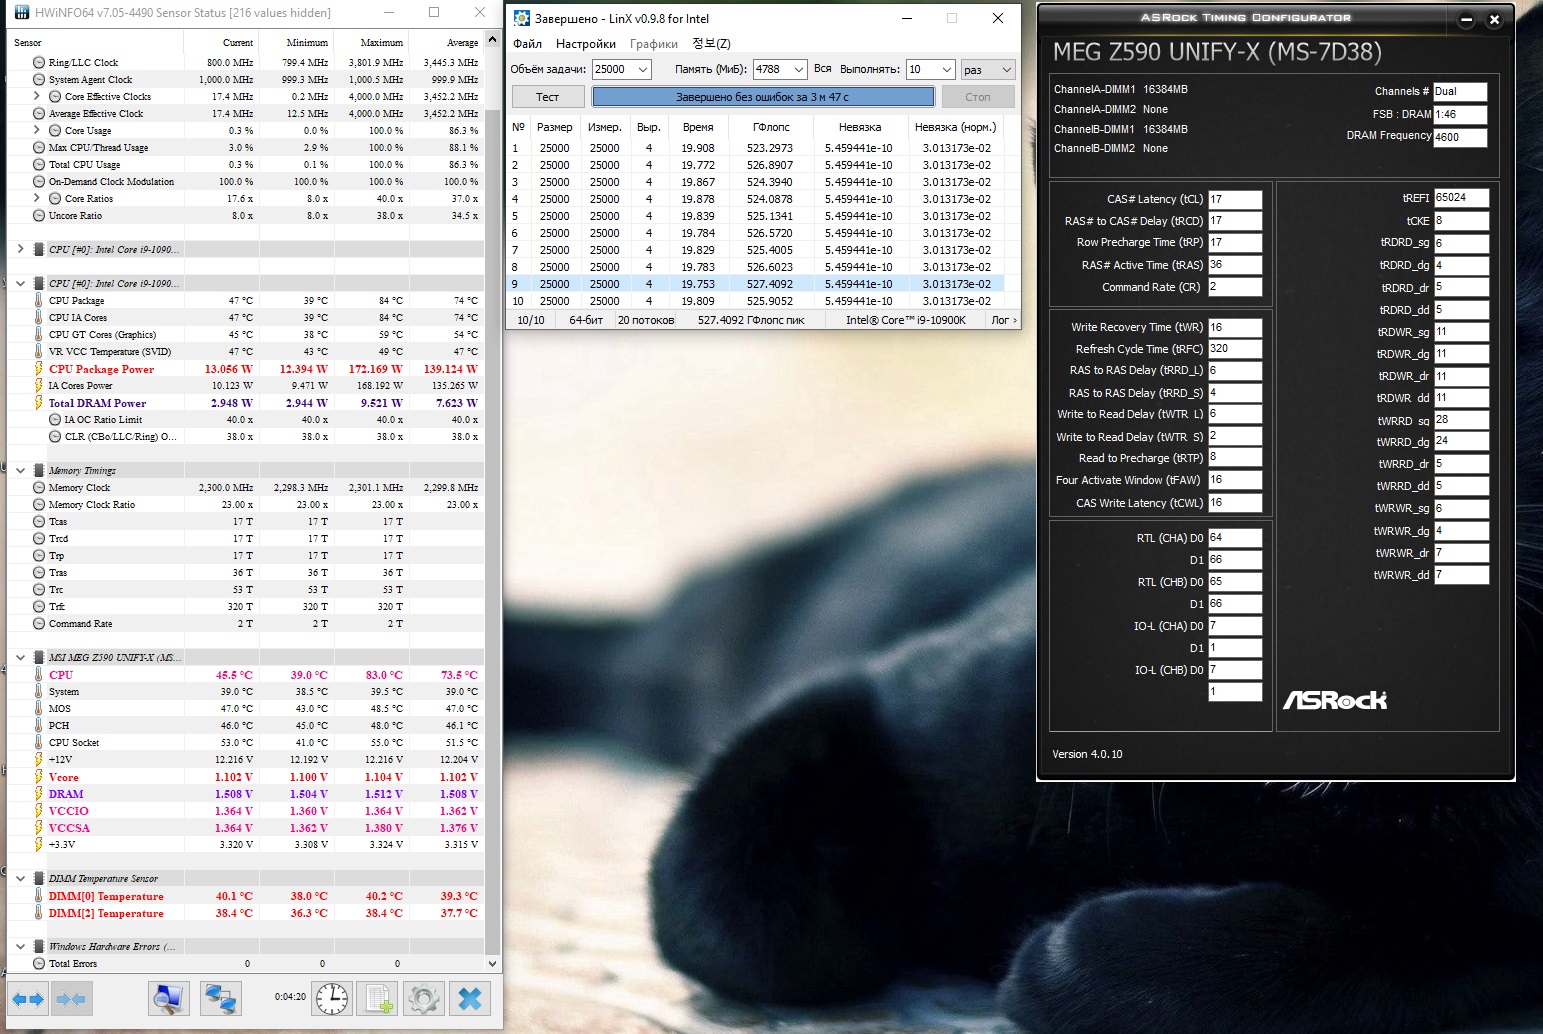Open Файл menu in LinX

pyautogui.click(x=527, y=44)
